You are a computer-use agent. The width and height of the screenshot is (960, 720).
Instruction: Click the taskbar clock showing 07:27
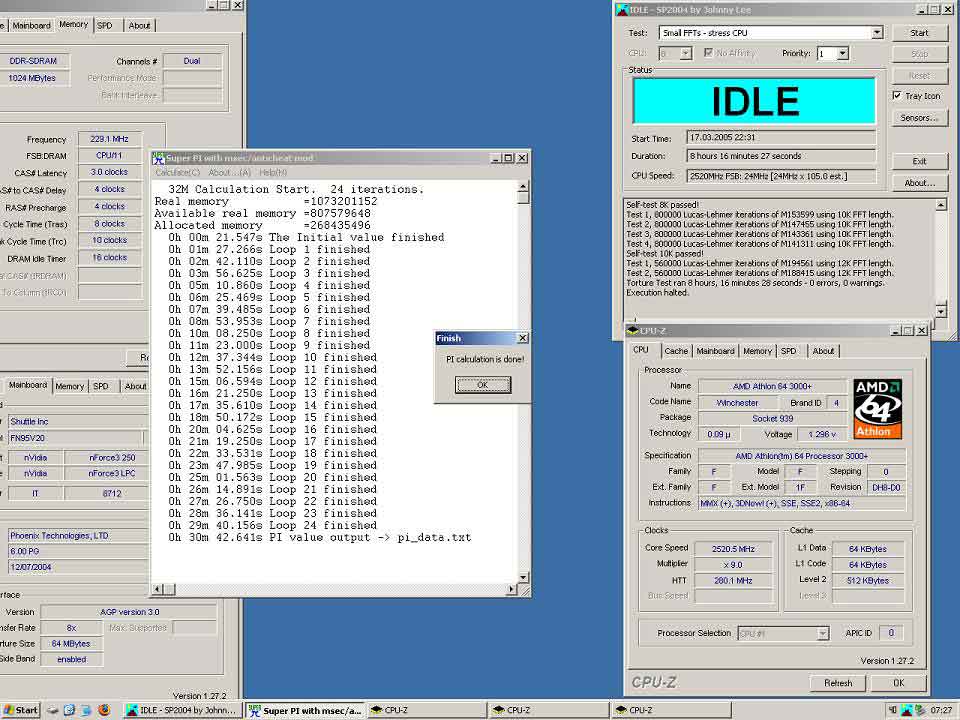click(942, 710)
